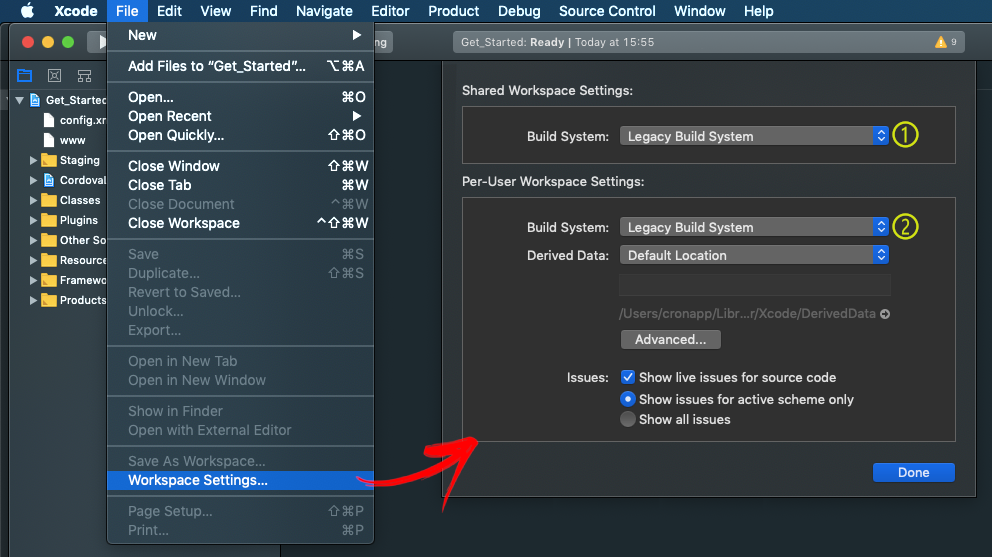Choose Close Tab menu item
This screenshot has width=992, height=557.
240,185
